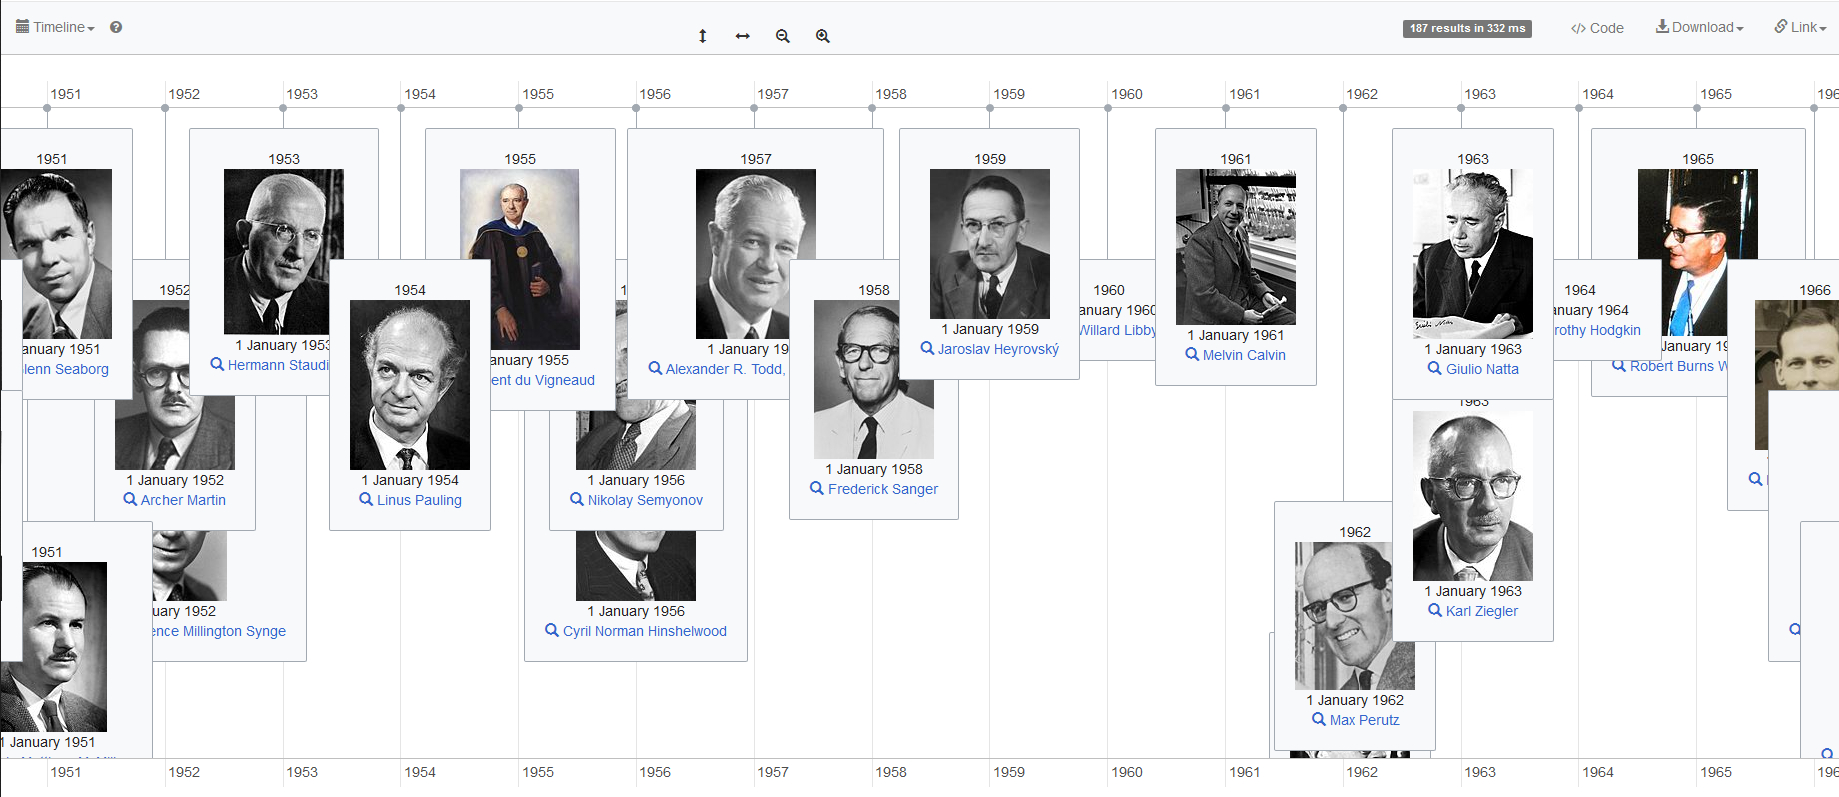Click the '1 January 1958' date text

874,469
